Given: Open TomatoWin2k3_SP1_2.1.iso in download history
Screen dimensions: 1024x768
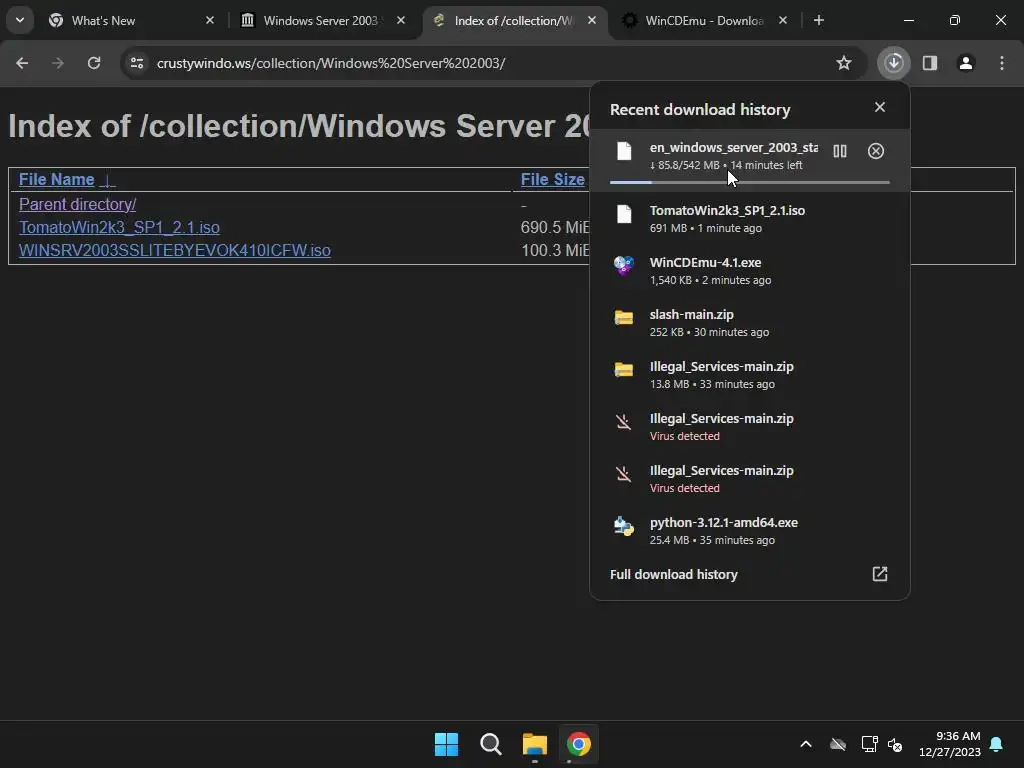Looking at the screenshot, I should click(x=750, y=218).
